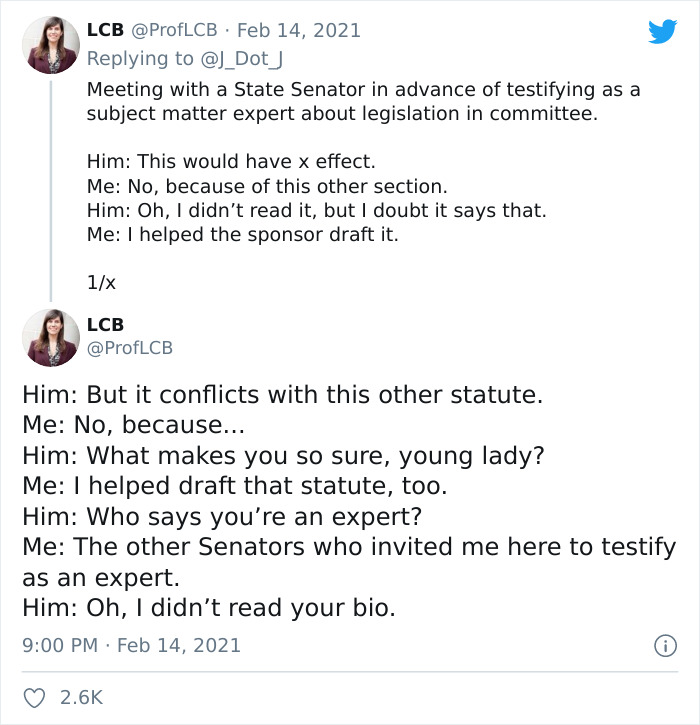Open the info circle icon
This screenshot has height=725, width=700.
(664, 645)
